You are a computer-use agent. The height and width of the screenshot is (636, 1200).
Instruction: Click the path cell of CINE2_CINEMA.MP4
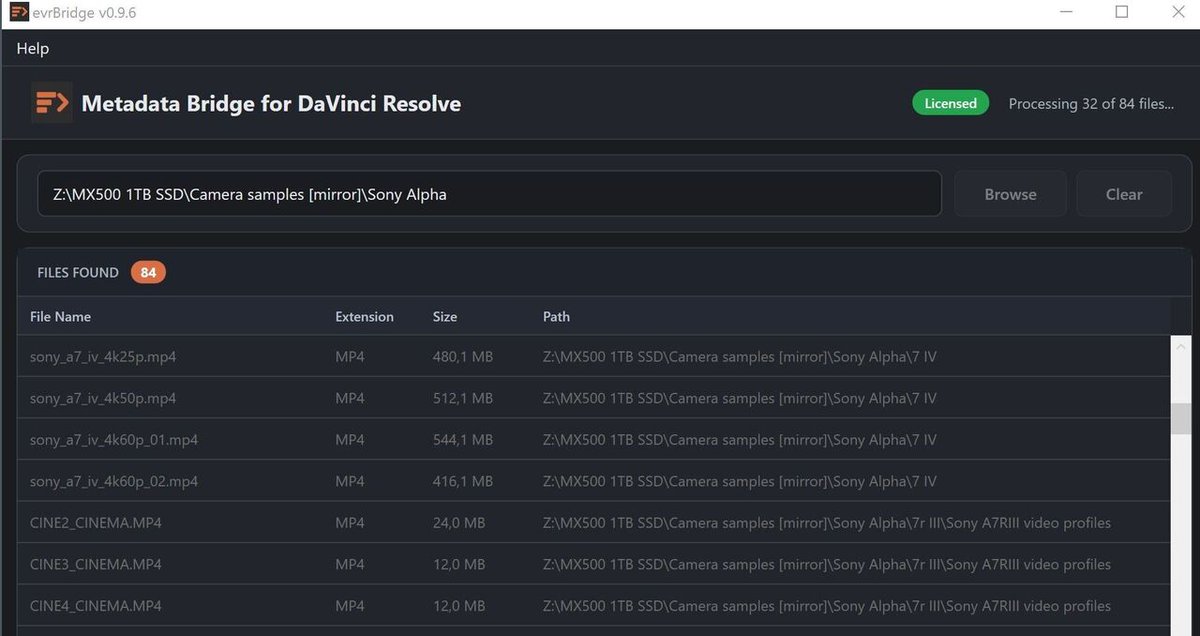click(826, 522)
